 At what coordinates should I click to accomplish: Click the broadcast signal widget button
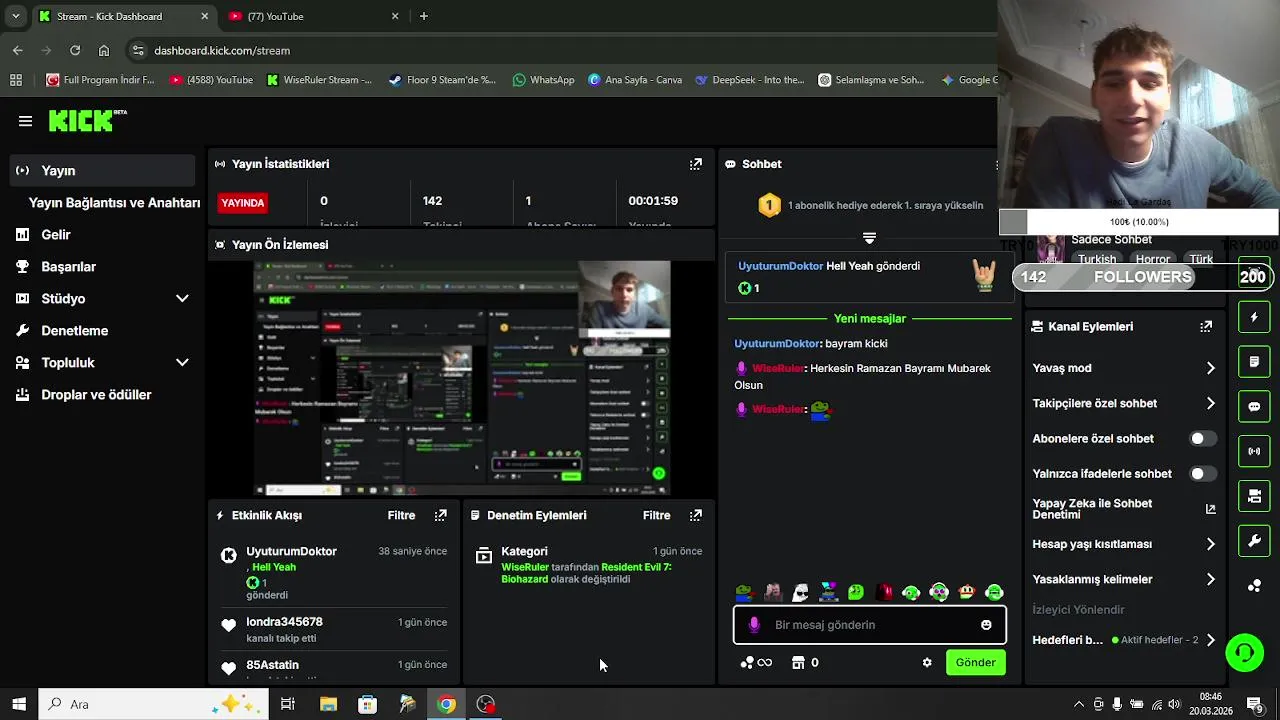[x=1254, y=451]
